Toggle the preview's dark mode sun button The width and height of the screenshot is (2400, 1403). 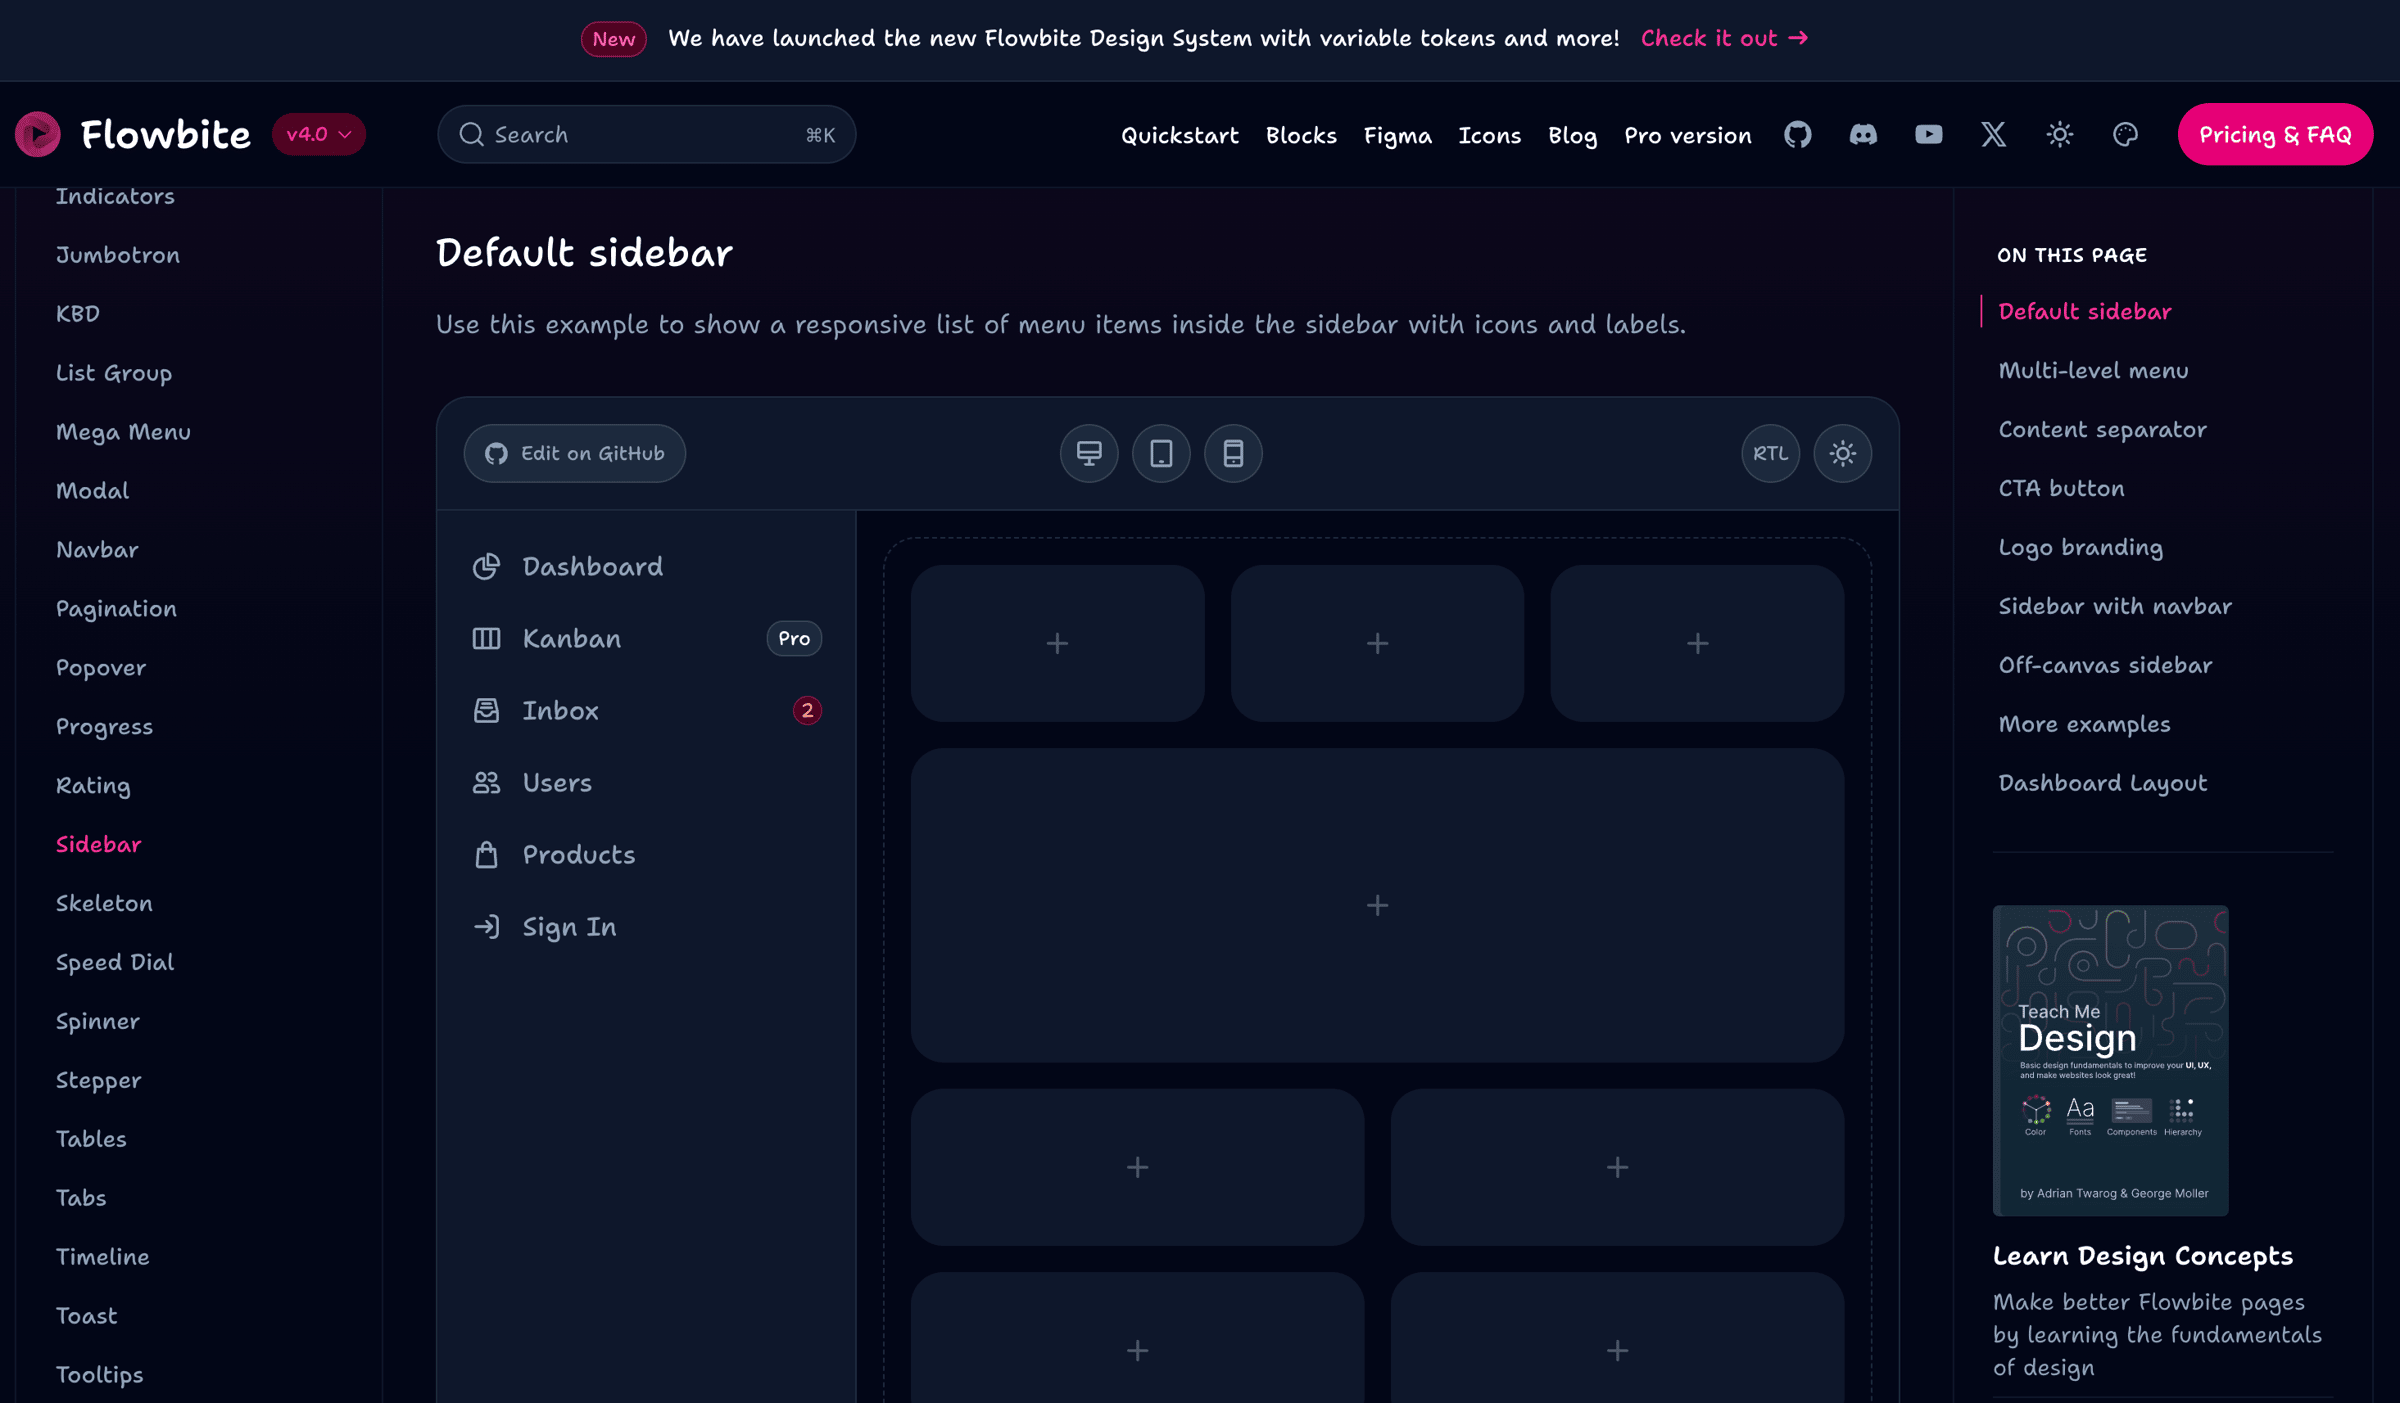[1842, 454]
